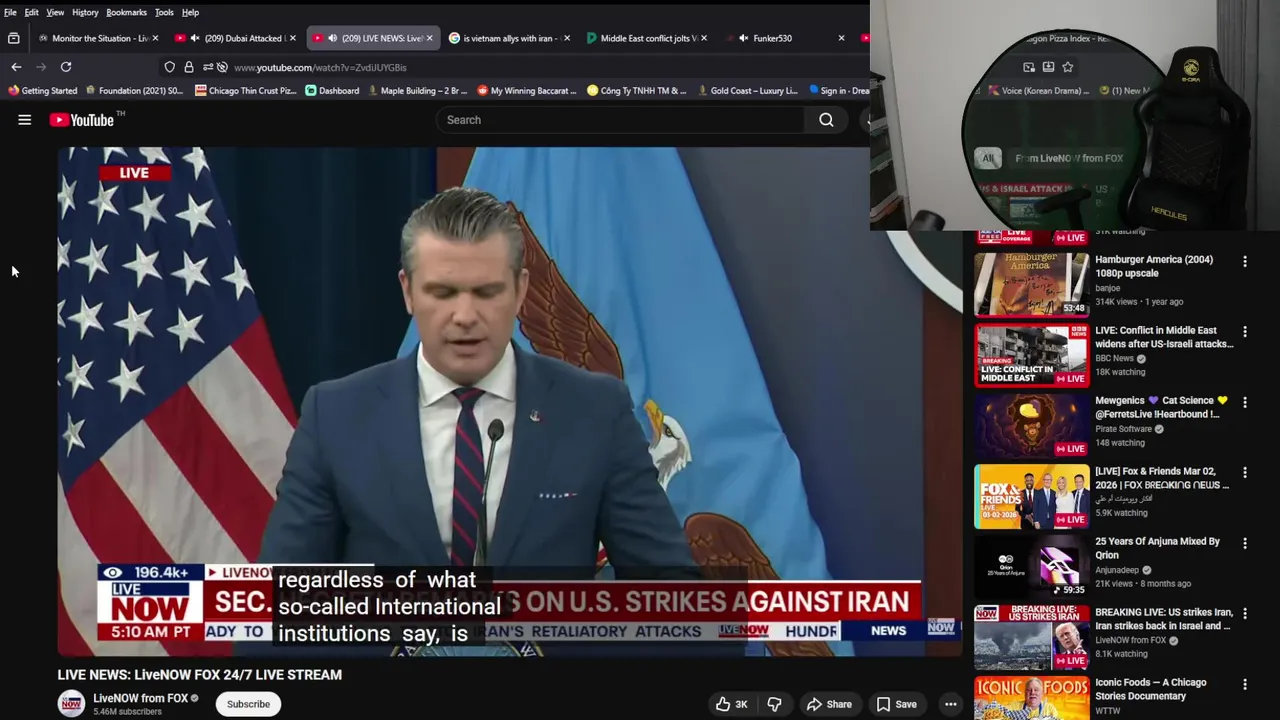Click site security padlock icon
1280x720 pixels.
click(x=188, y=67)
